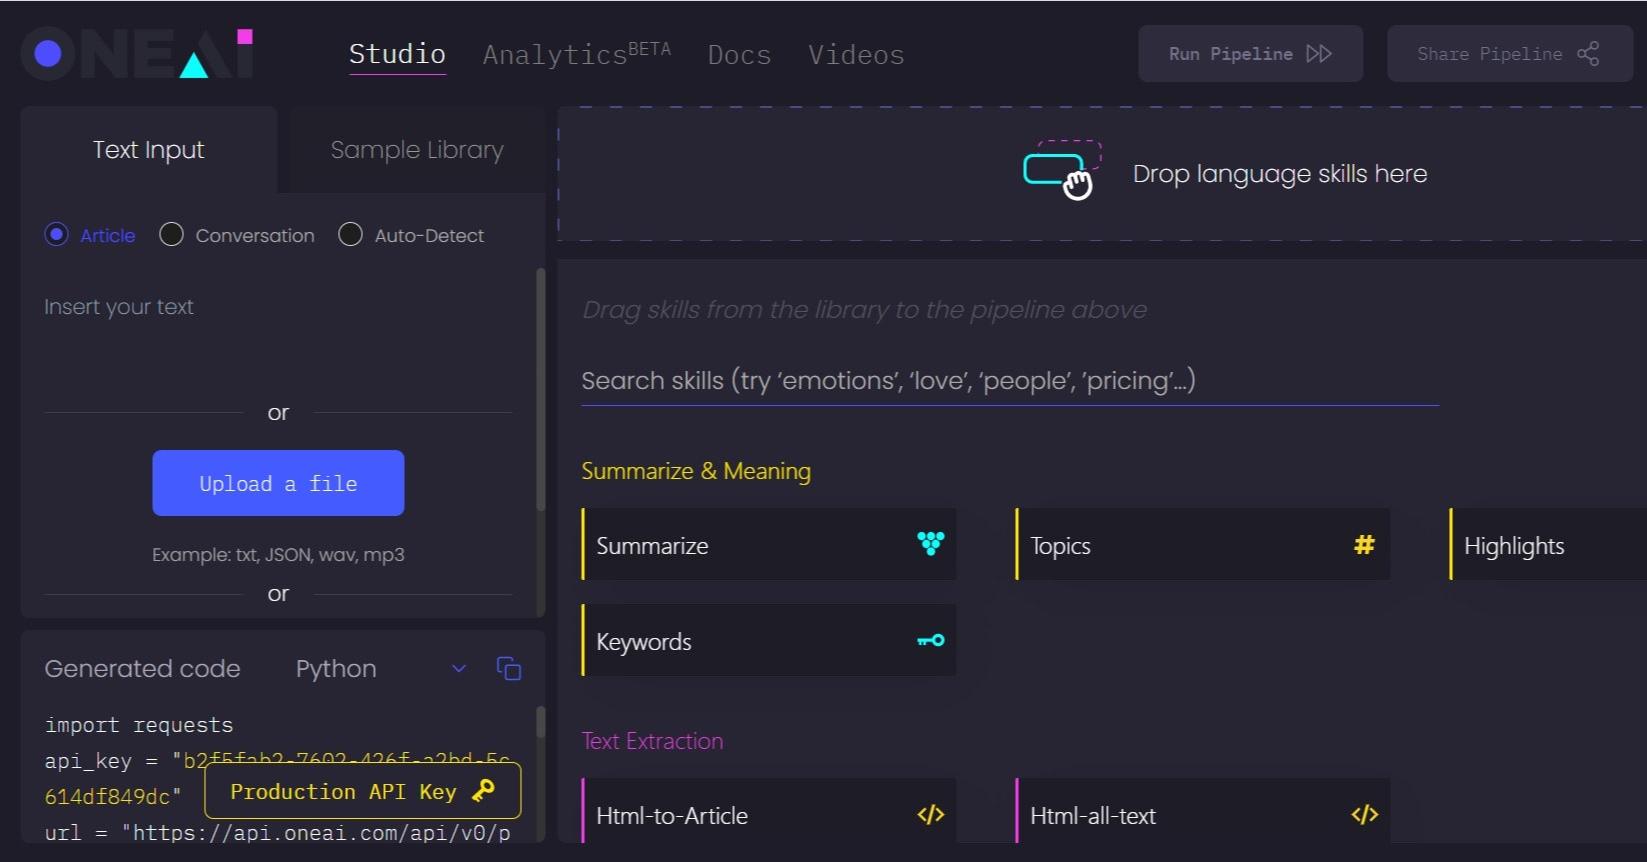The width and height of the screenshot is (1647, 862).
Task: Click the Summarize skill cluster icon
Action: 931,543
